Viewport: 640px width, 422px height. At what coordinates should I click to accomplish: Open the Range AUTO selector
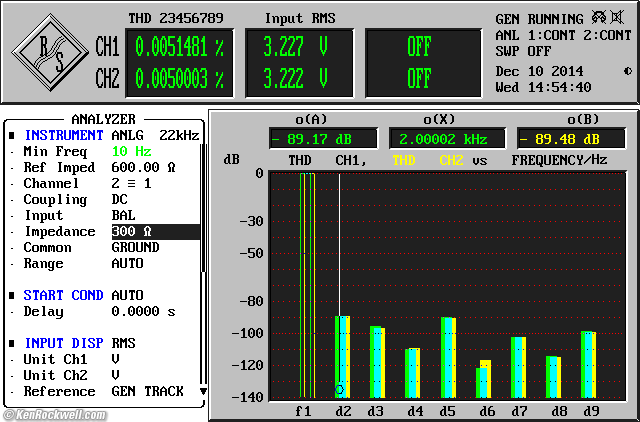[x=127, y=263]
